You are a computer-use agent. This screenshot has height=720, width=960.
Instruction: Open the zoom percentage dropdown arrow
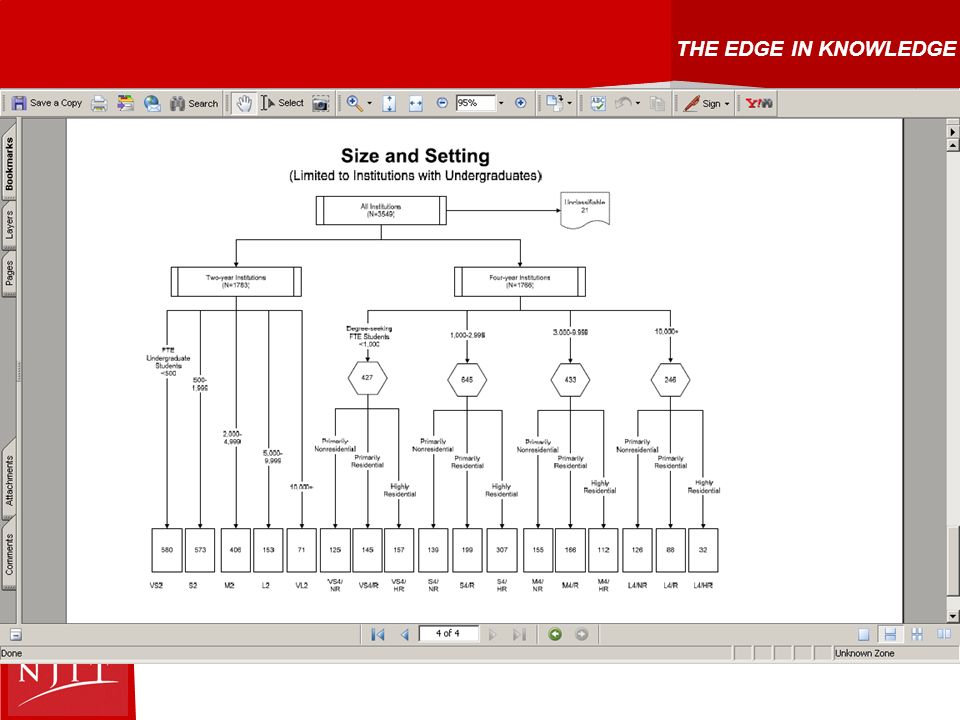(501, 103)
